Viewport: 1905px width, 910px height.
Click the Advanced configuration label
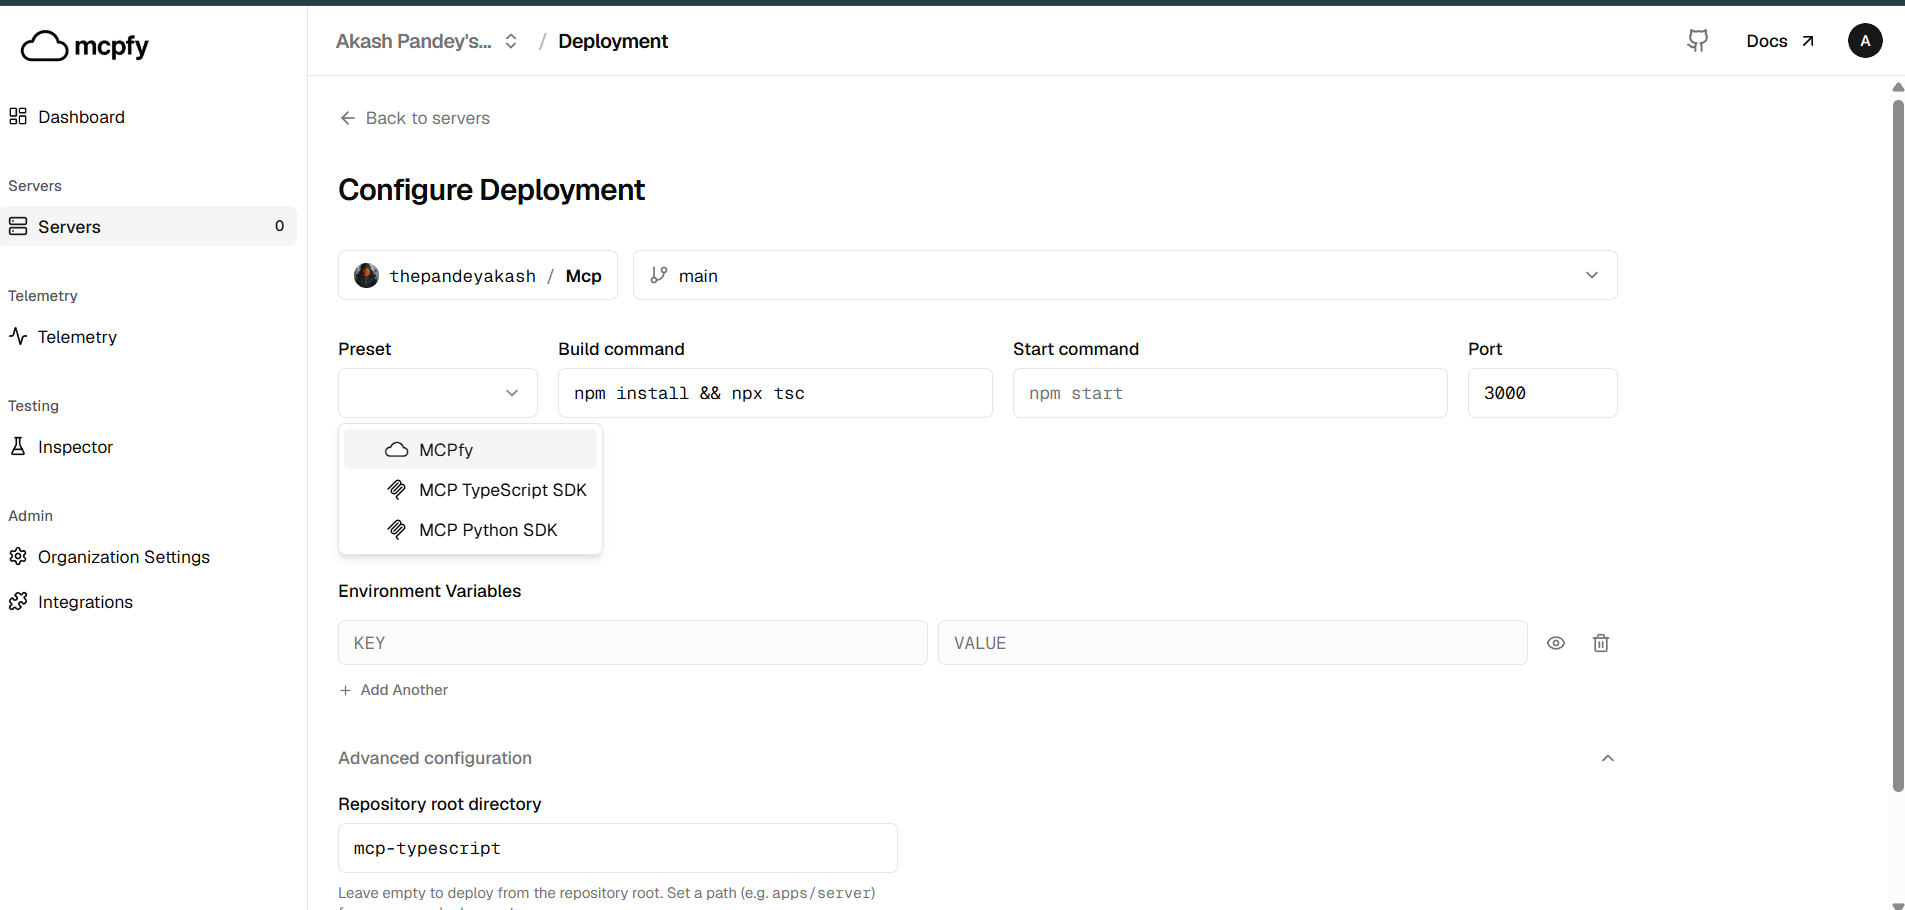click(x=435, y=758)
